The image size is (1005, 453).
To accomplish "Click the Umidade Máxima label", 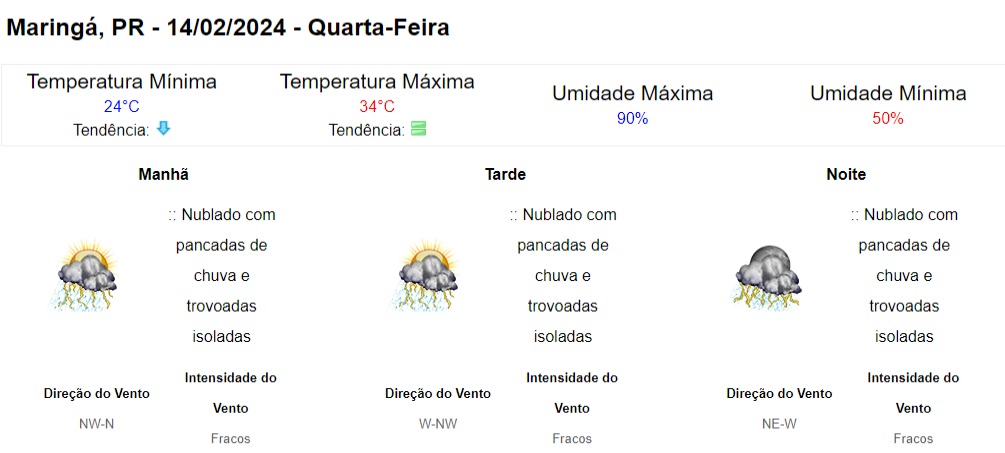I will pos(632,94).
